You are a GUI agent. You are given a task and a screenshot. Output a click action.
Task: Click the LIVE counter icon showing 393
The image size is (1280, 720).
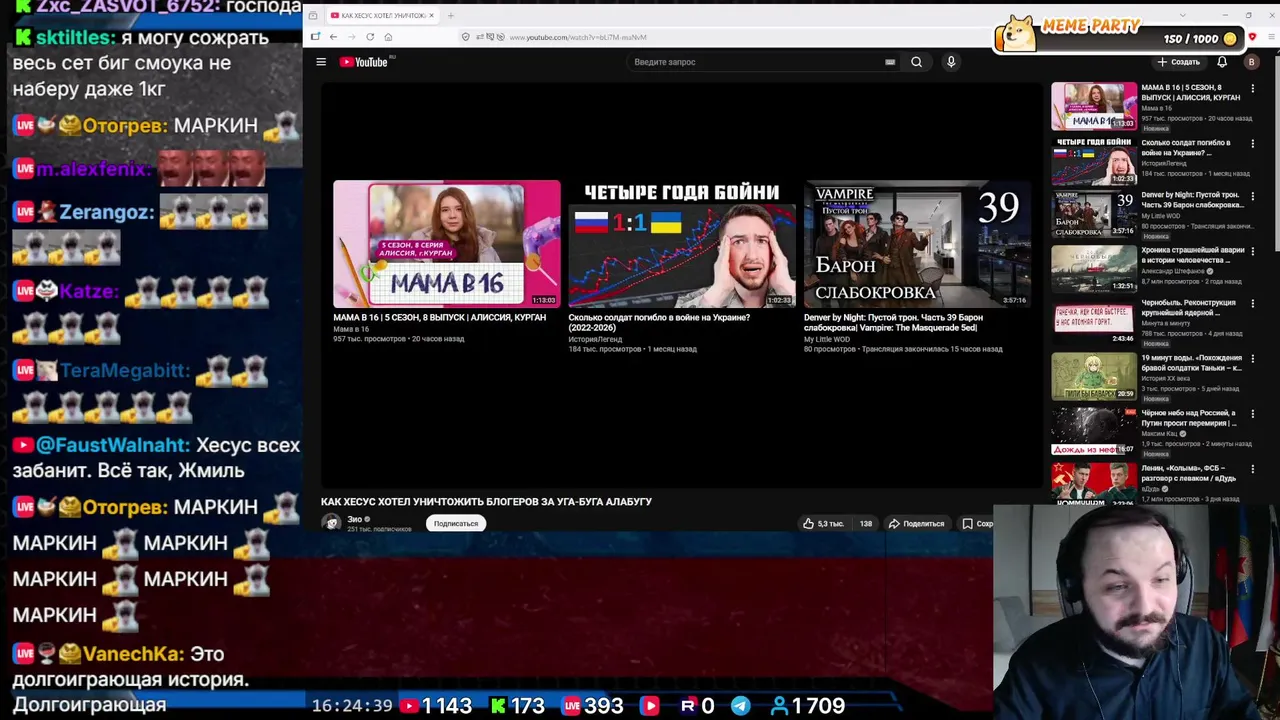click(x=571, y=706)
